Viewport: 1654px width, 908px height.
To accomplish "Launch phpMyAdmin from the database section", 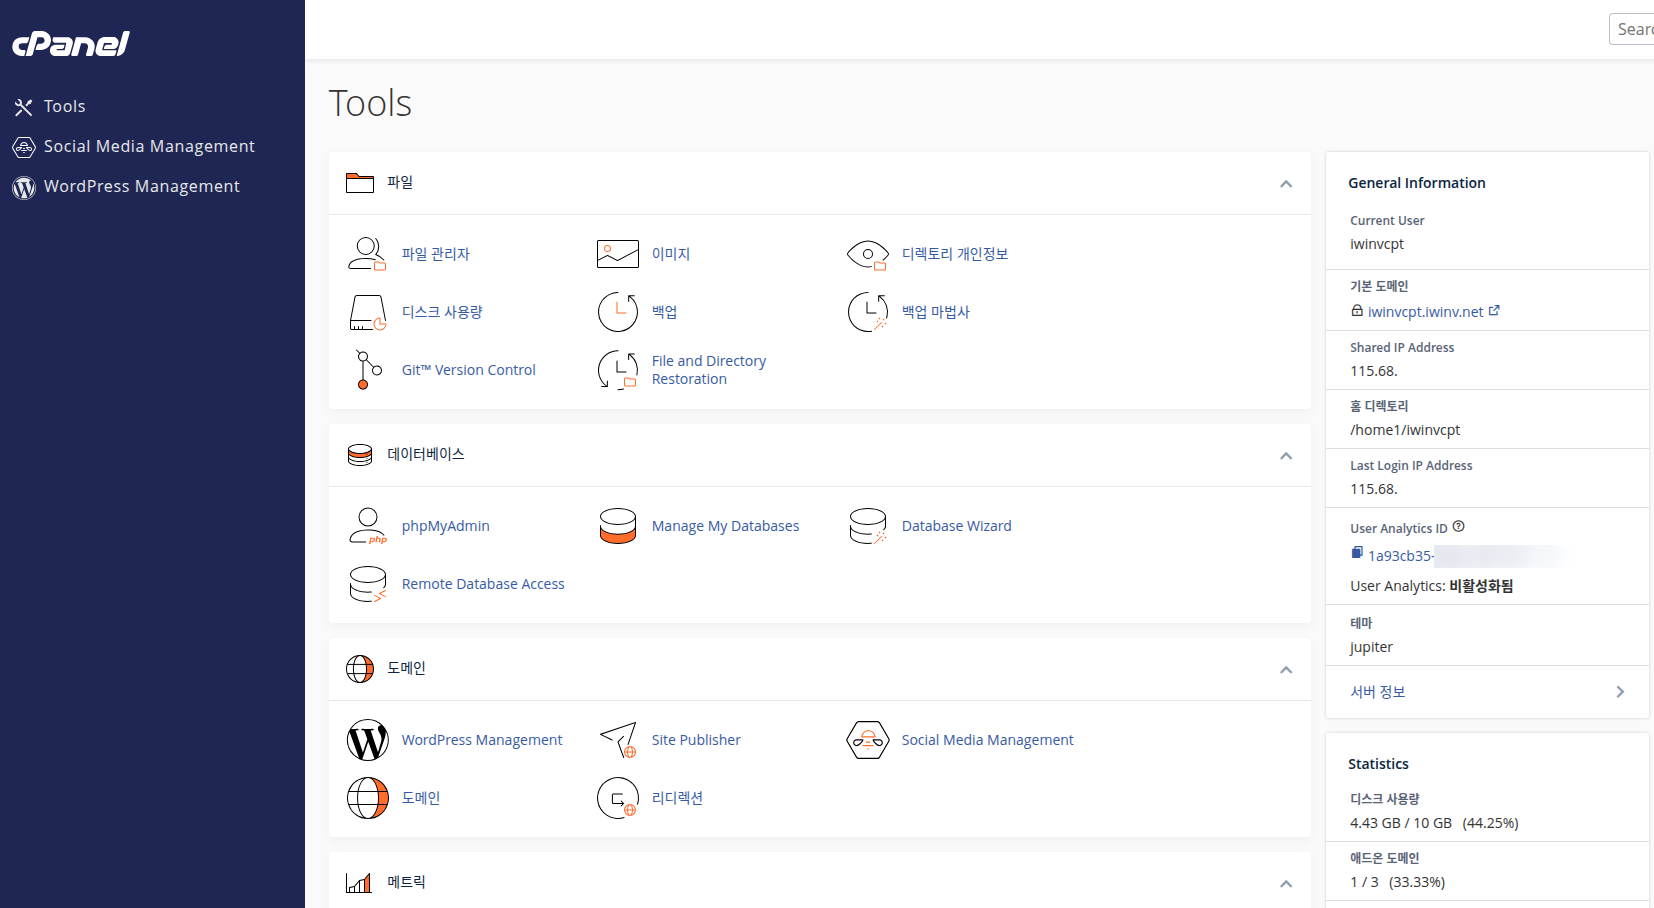I will tap(445, 525).
